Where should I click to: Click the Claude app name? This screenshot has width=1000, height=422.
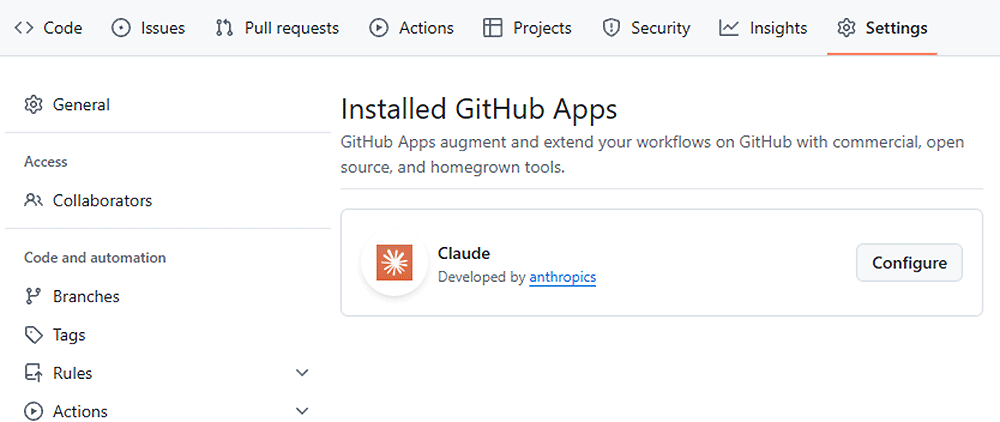click(x=464, y=253)
